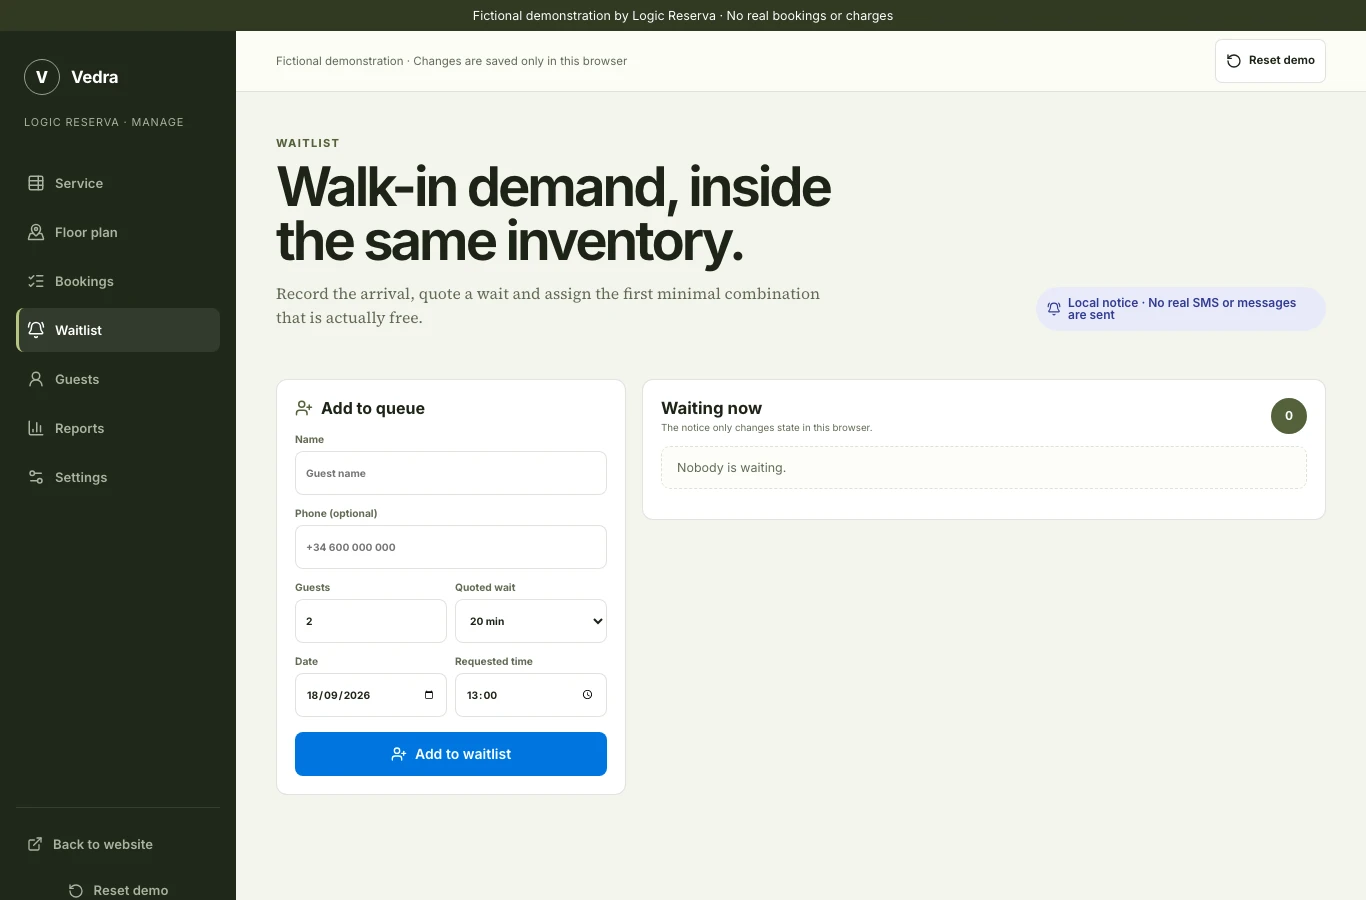Click the Guests number field

[371, 621]
